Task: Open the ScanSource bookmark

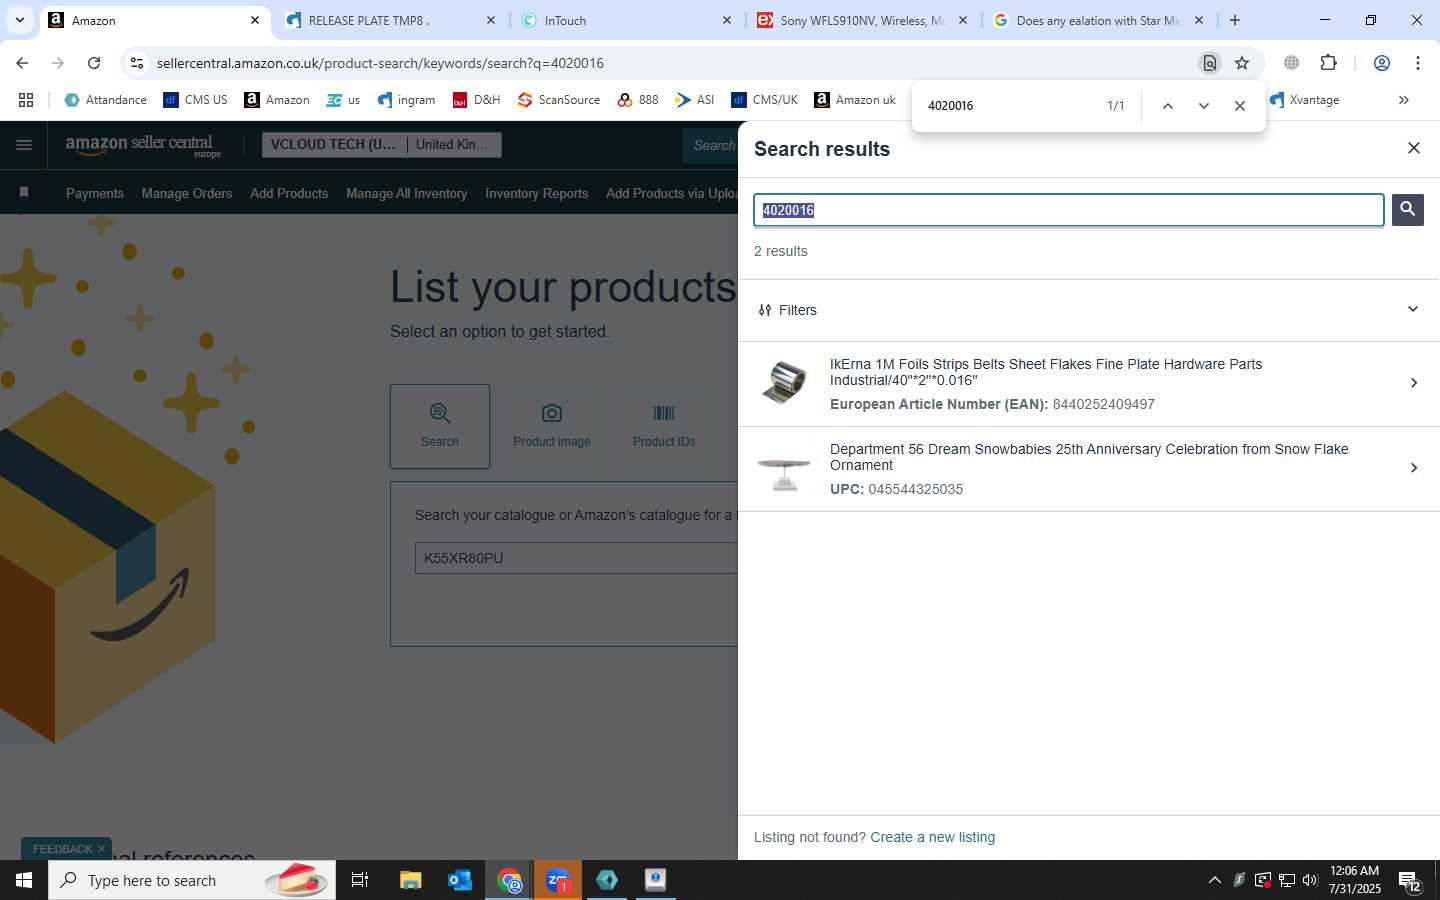Action: point(559,100)
